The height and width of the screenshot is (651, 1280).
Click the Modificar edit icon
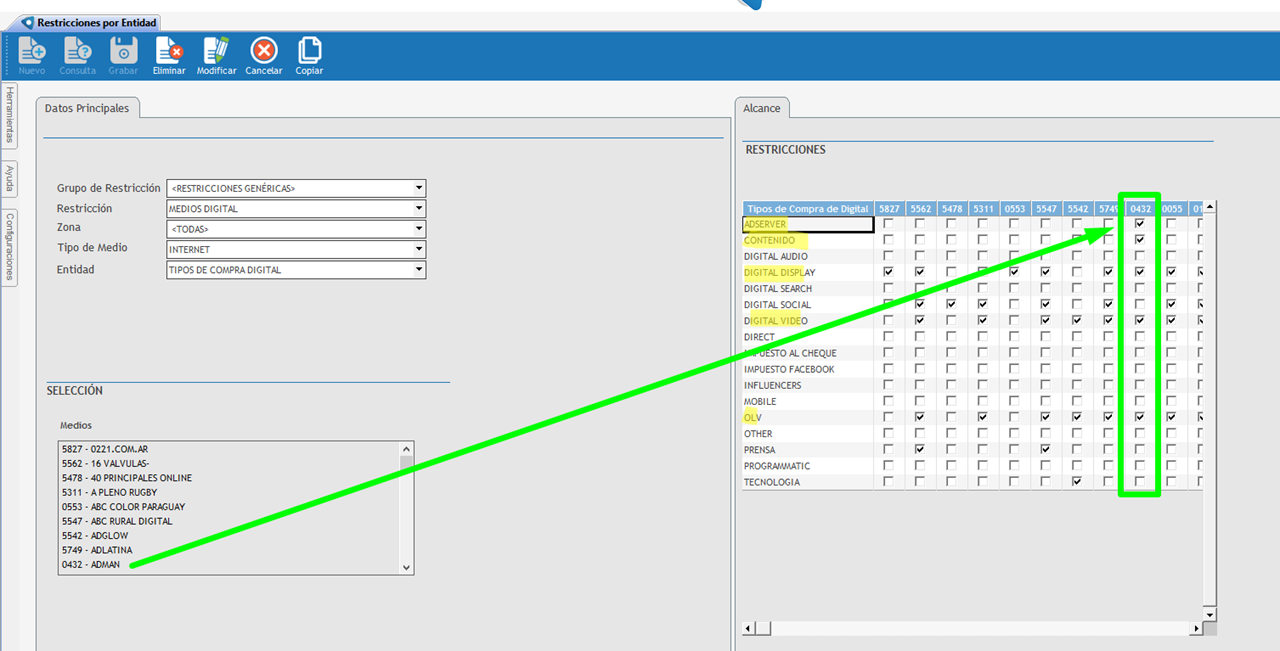pyautogui.click(x=216, y=50)
